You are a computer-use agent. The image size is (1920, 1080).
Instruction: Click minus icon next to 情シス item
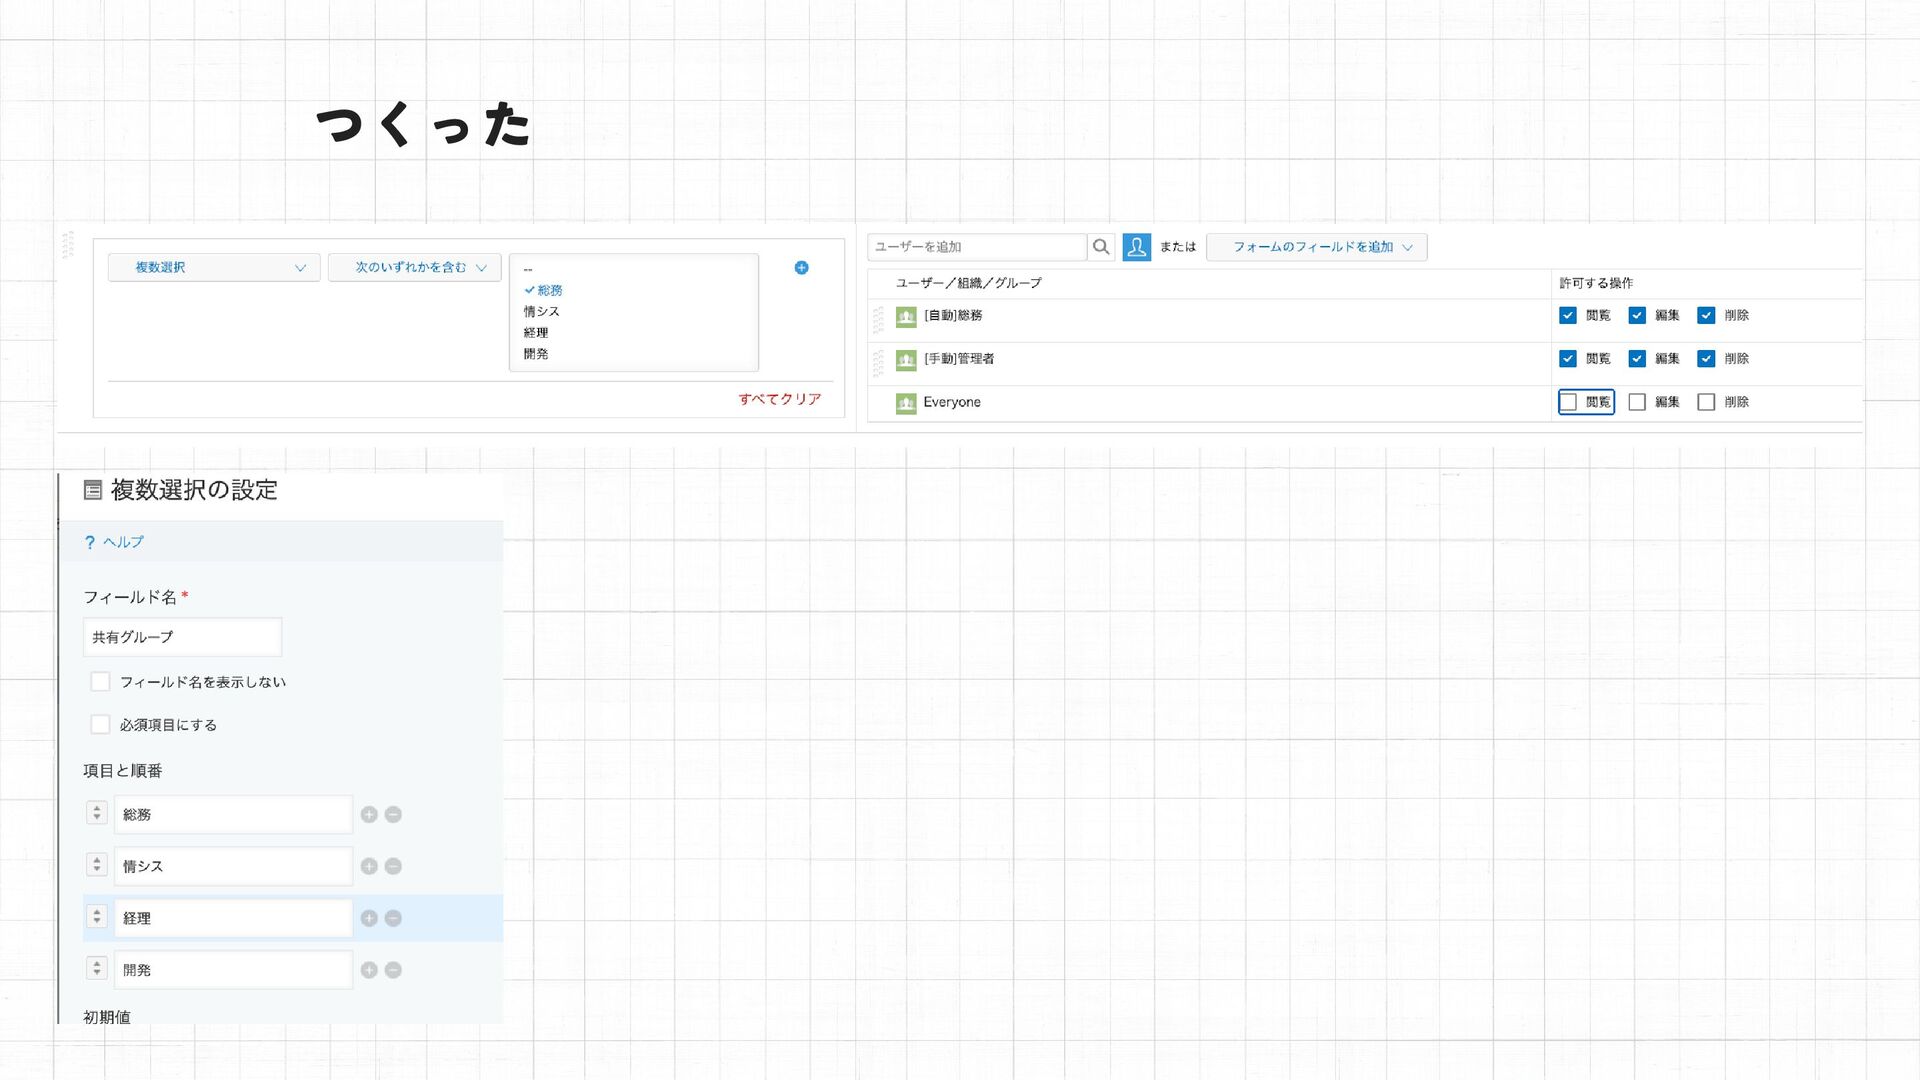point(393,867)
